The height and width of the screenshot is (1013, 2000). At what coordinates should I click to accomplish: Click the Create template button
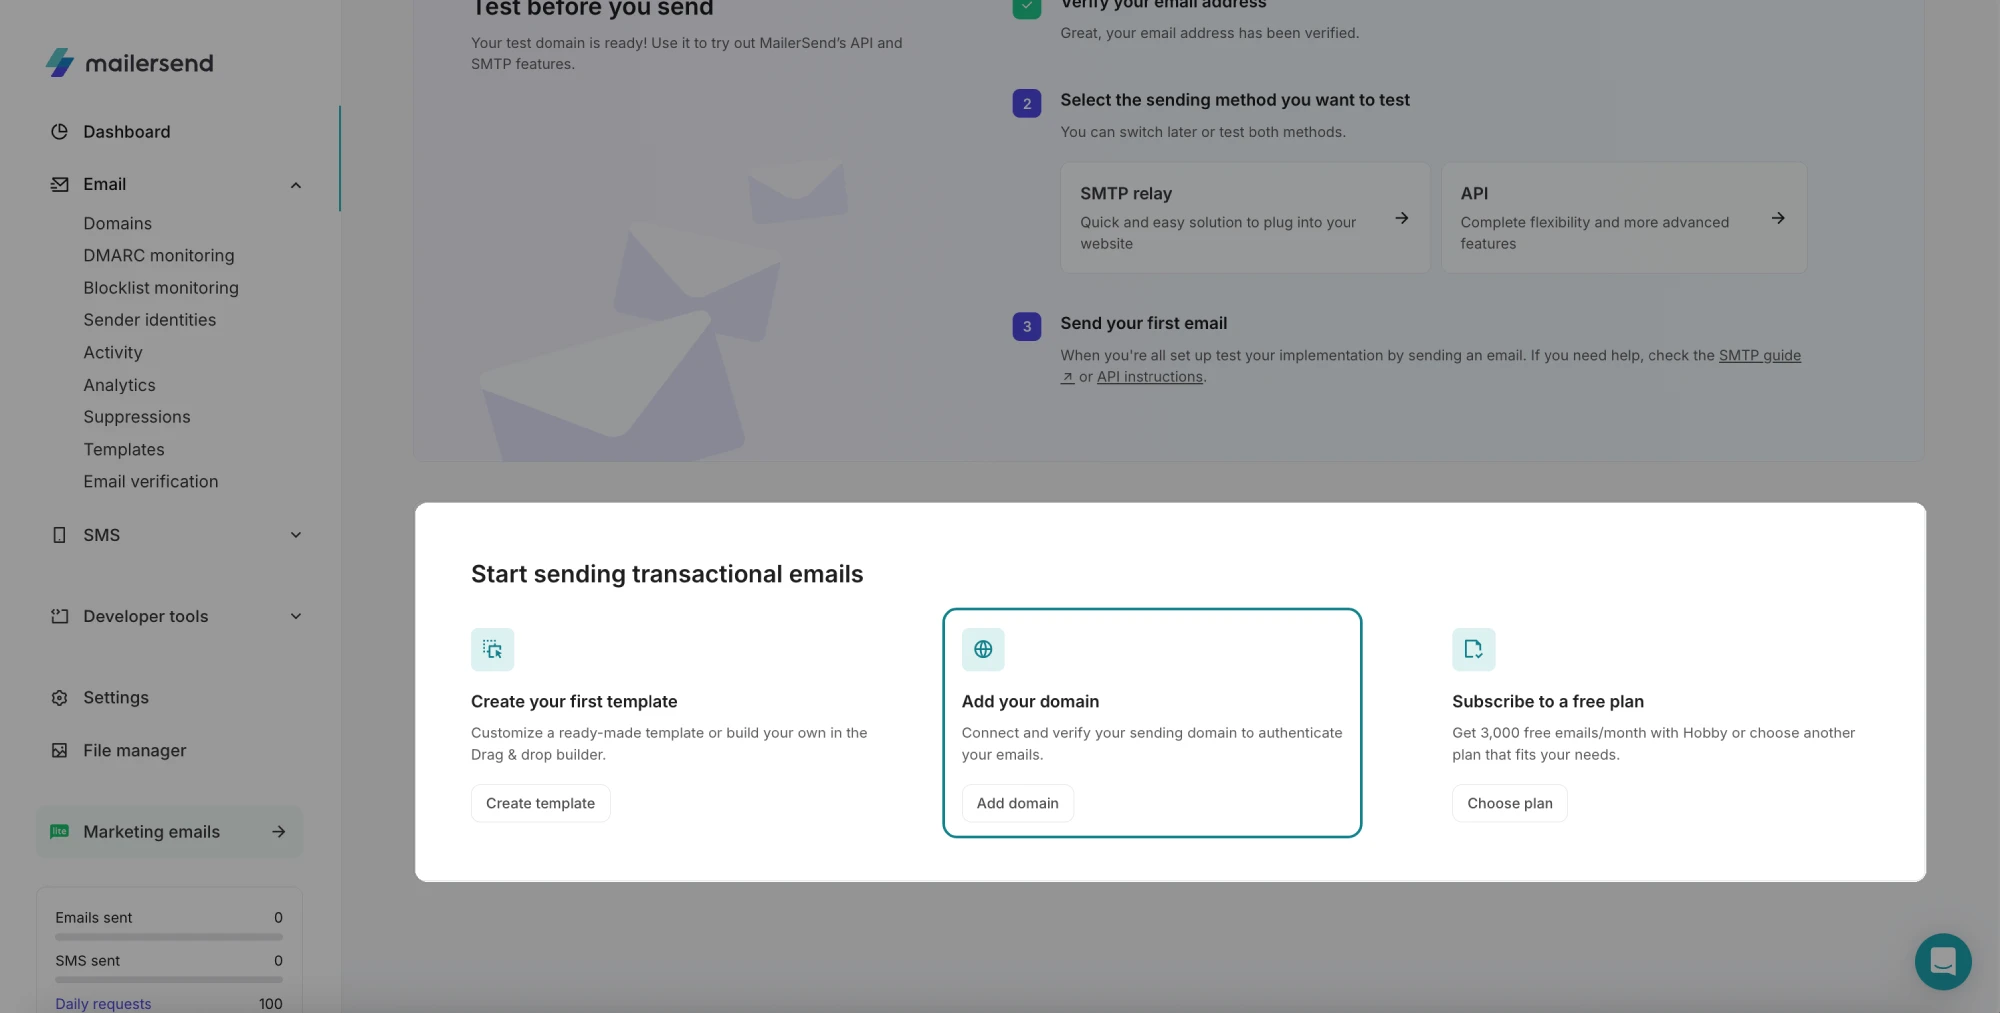540,803
